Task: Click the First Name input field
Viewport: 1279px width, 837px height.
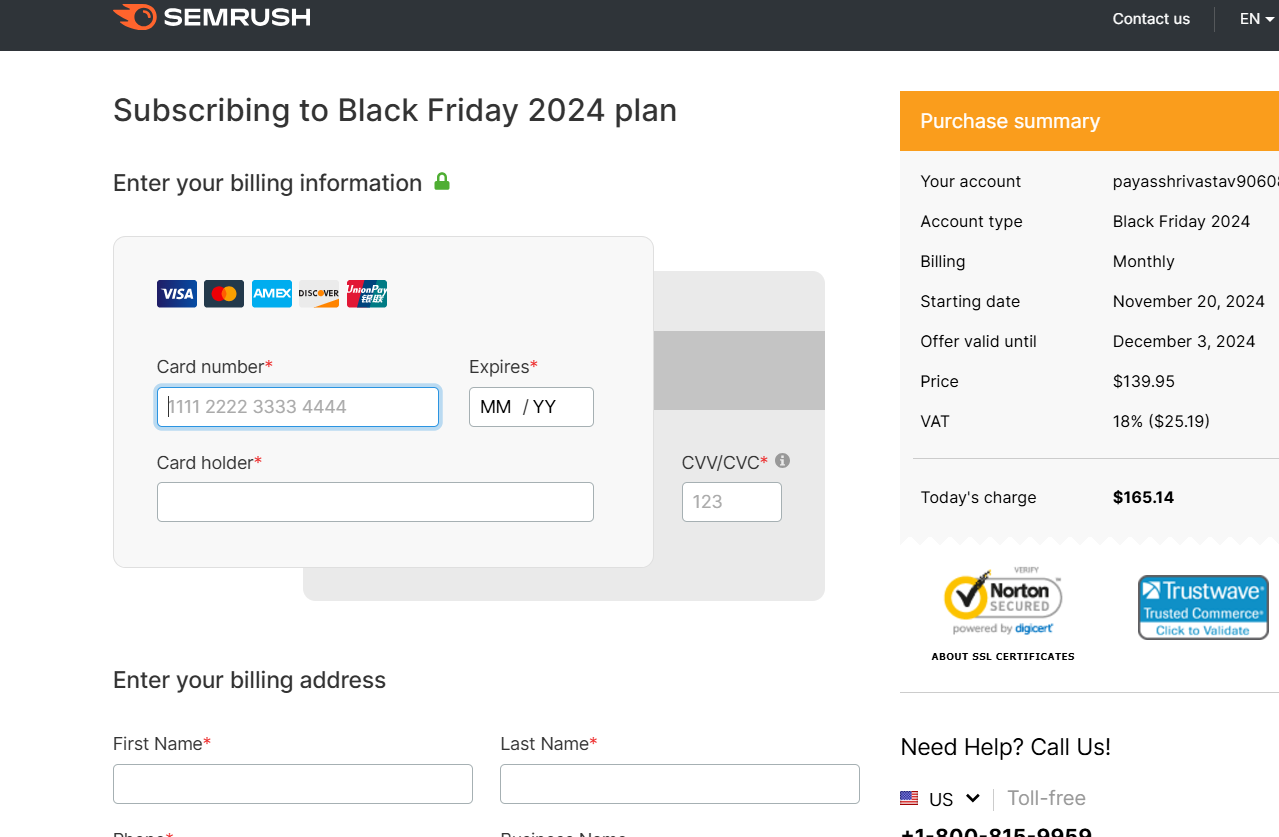Action: [x=292, y=784]
